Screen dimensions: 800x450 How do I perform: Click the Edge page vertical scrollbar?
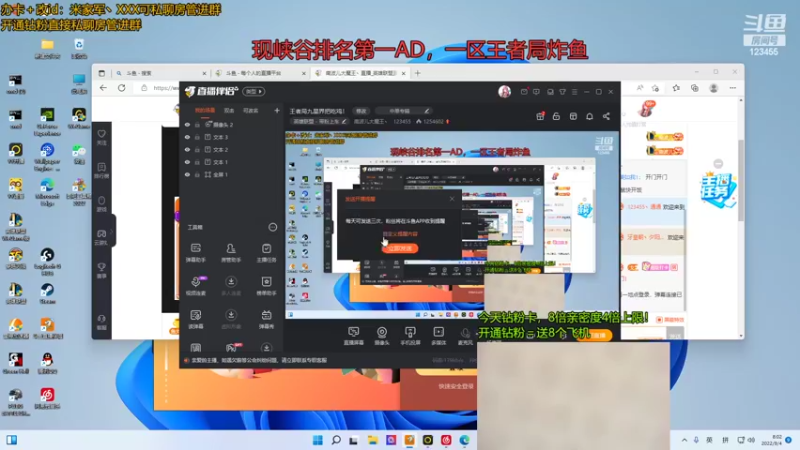point(741,181)
